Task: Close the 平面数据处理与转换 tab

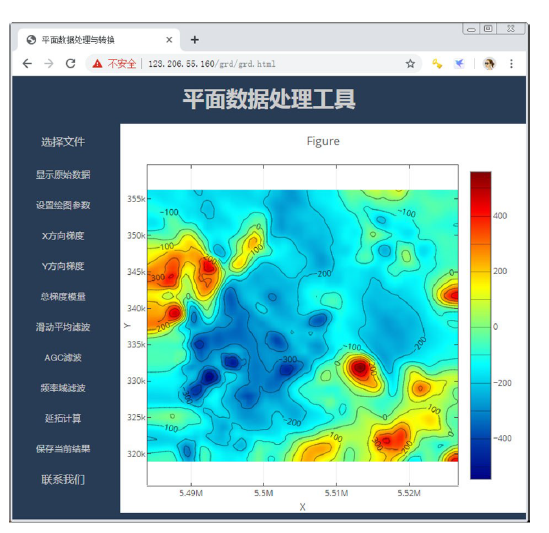Action: 169,40
